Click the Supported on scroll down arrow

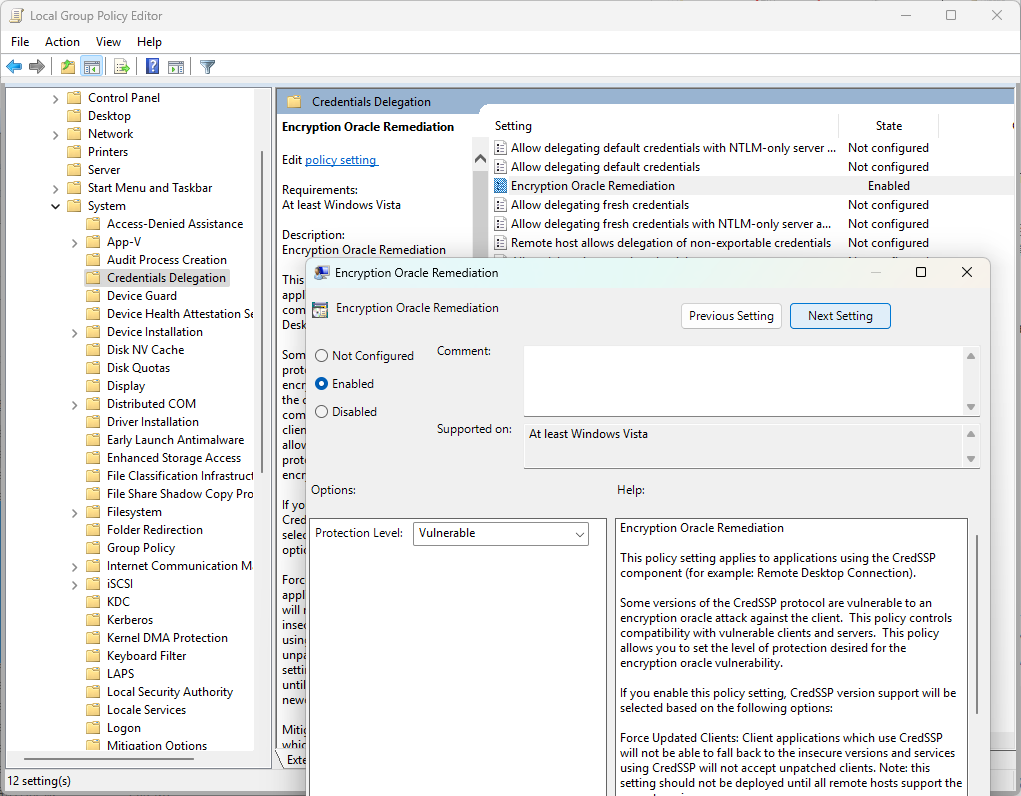click(x=971, y=459)
